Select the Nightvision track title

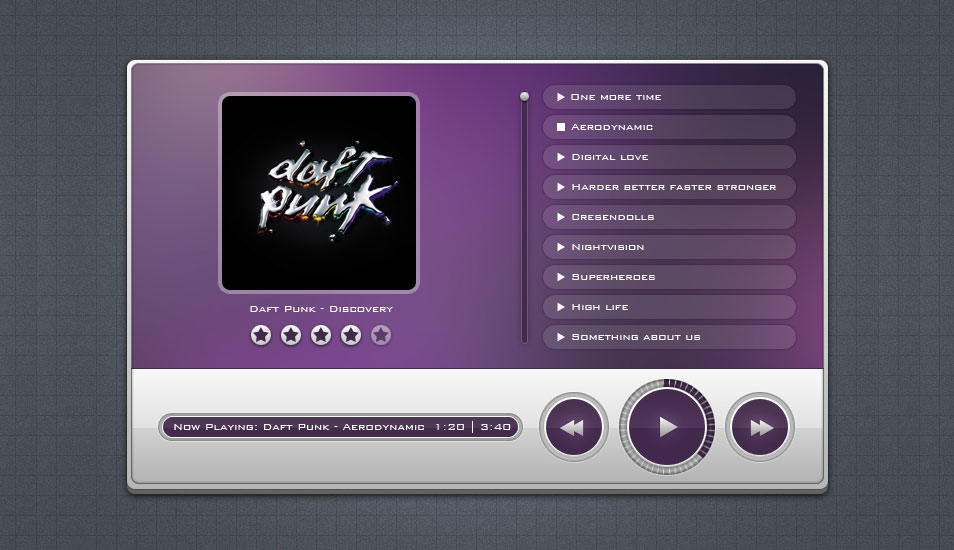click(607, 247)
